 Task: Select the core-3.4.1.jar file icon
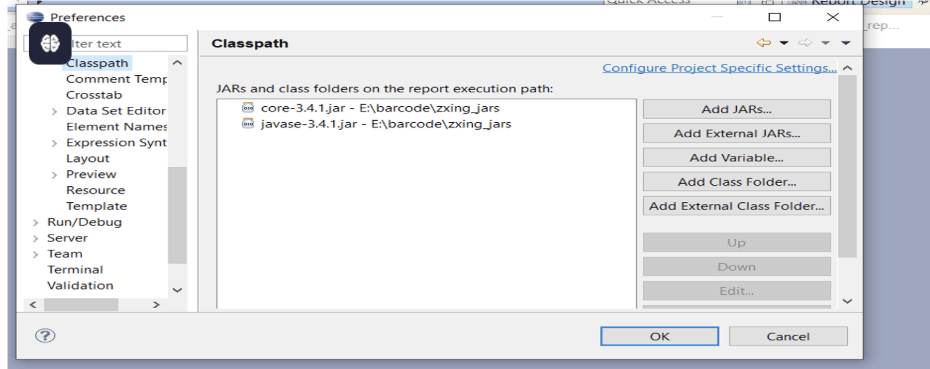click(248, 108)
